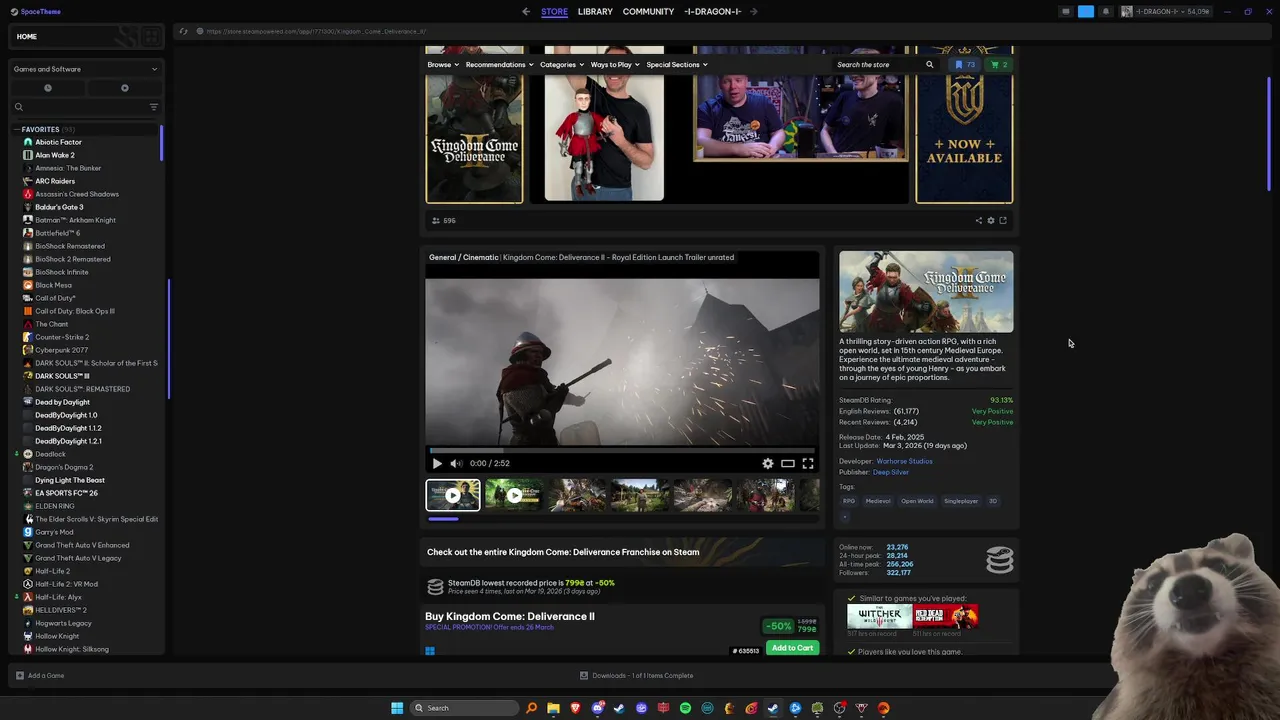Screen dimensions: 1280x720
Task: Open the library grid view icon beside HOME
Action: click(x=150, y=37)
